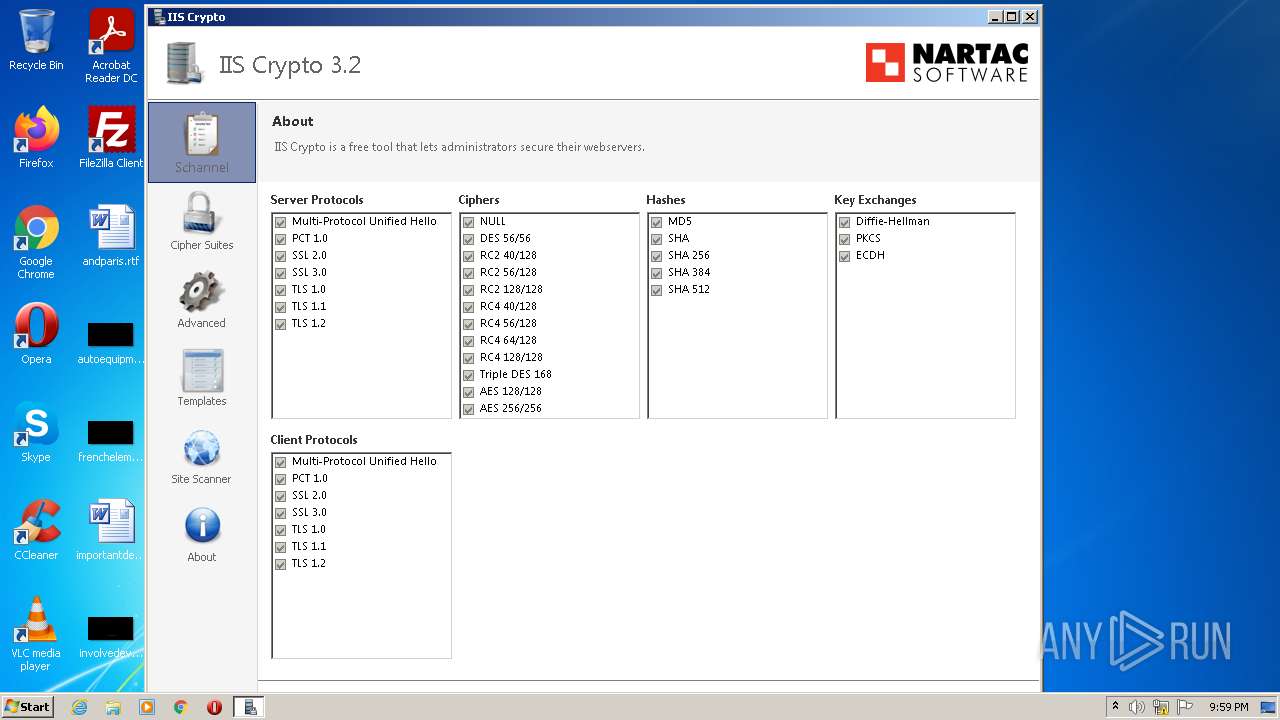Open Opera desktop shortcut
This screenshot has width=1280, height=720.
36,333
